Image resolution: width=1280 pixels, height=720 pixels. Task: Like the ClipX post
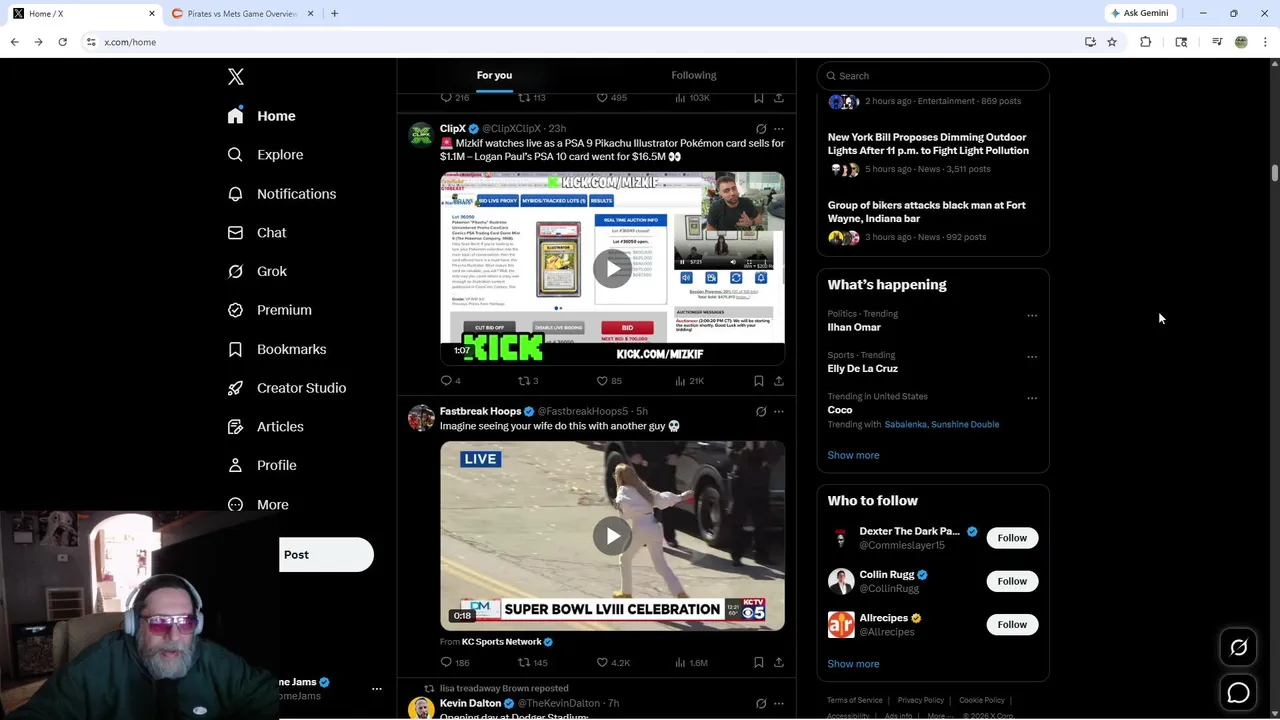point(608,381)
